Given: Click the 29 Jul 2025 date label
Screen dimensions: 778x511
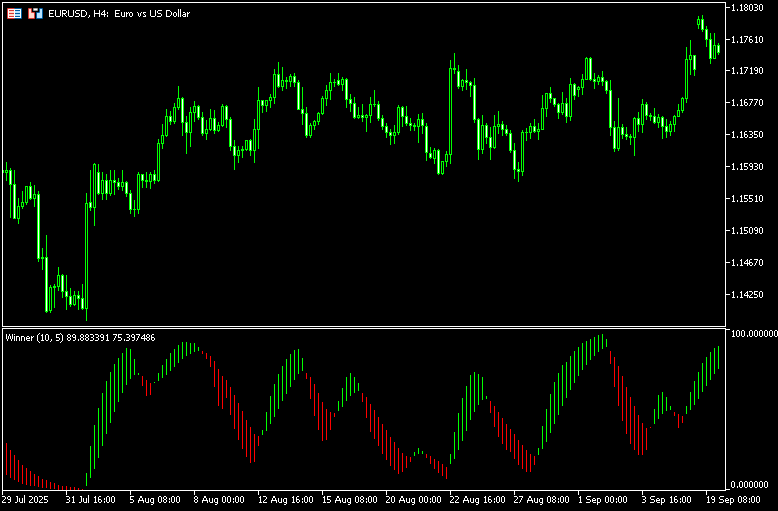Looking at the screenshot, I should tap(25, 499).
